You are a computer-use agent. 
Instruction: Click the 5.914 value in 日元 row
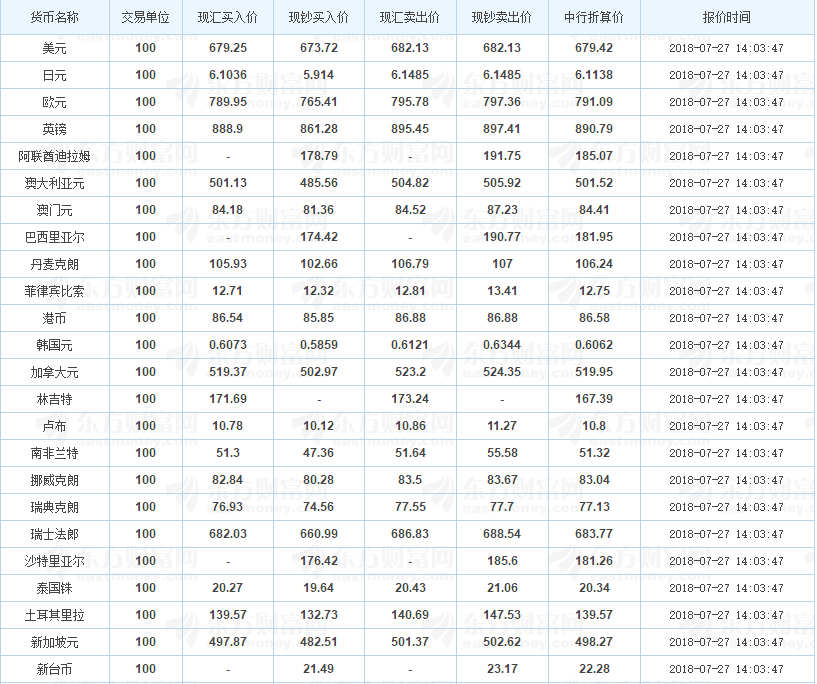(x=319, y=75)
